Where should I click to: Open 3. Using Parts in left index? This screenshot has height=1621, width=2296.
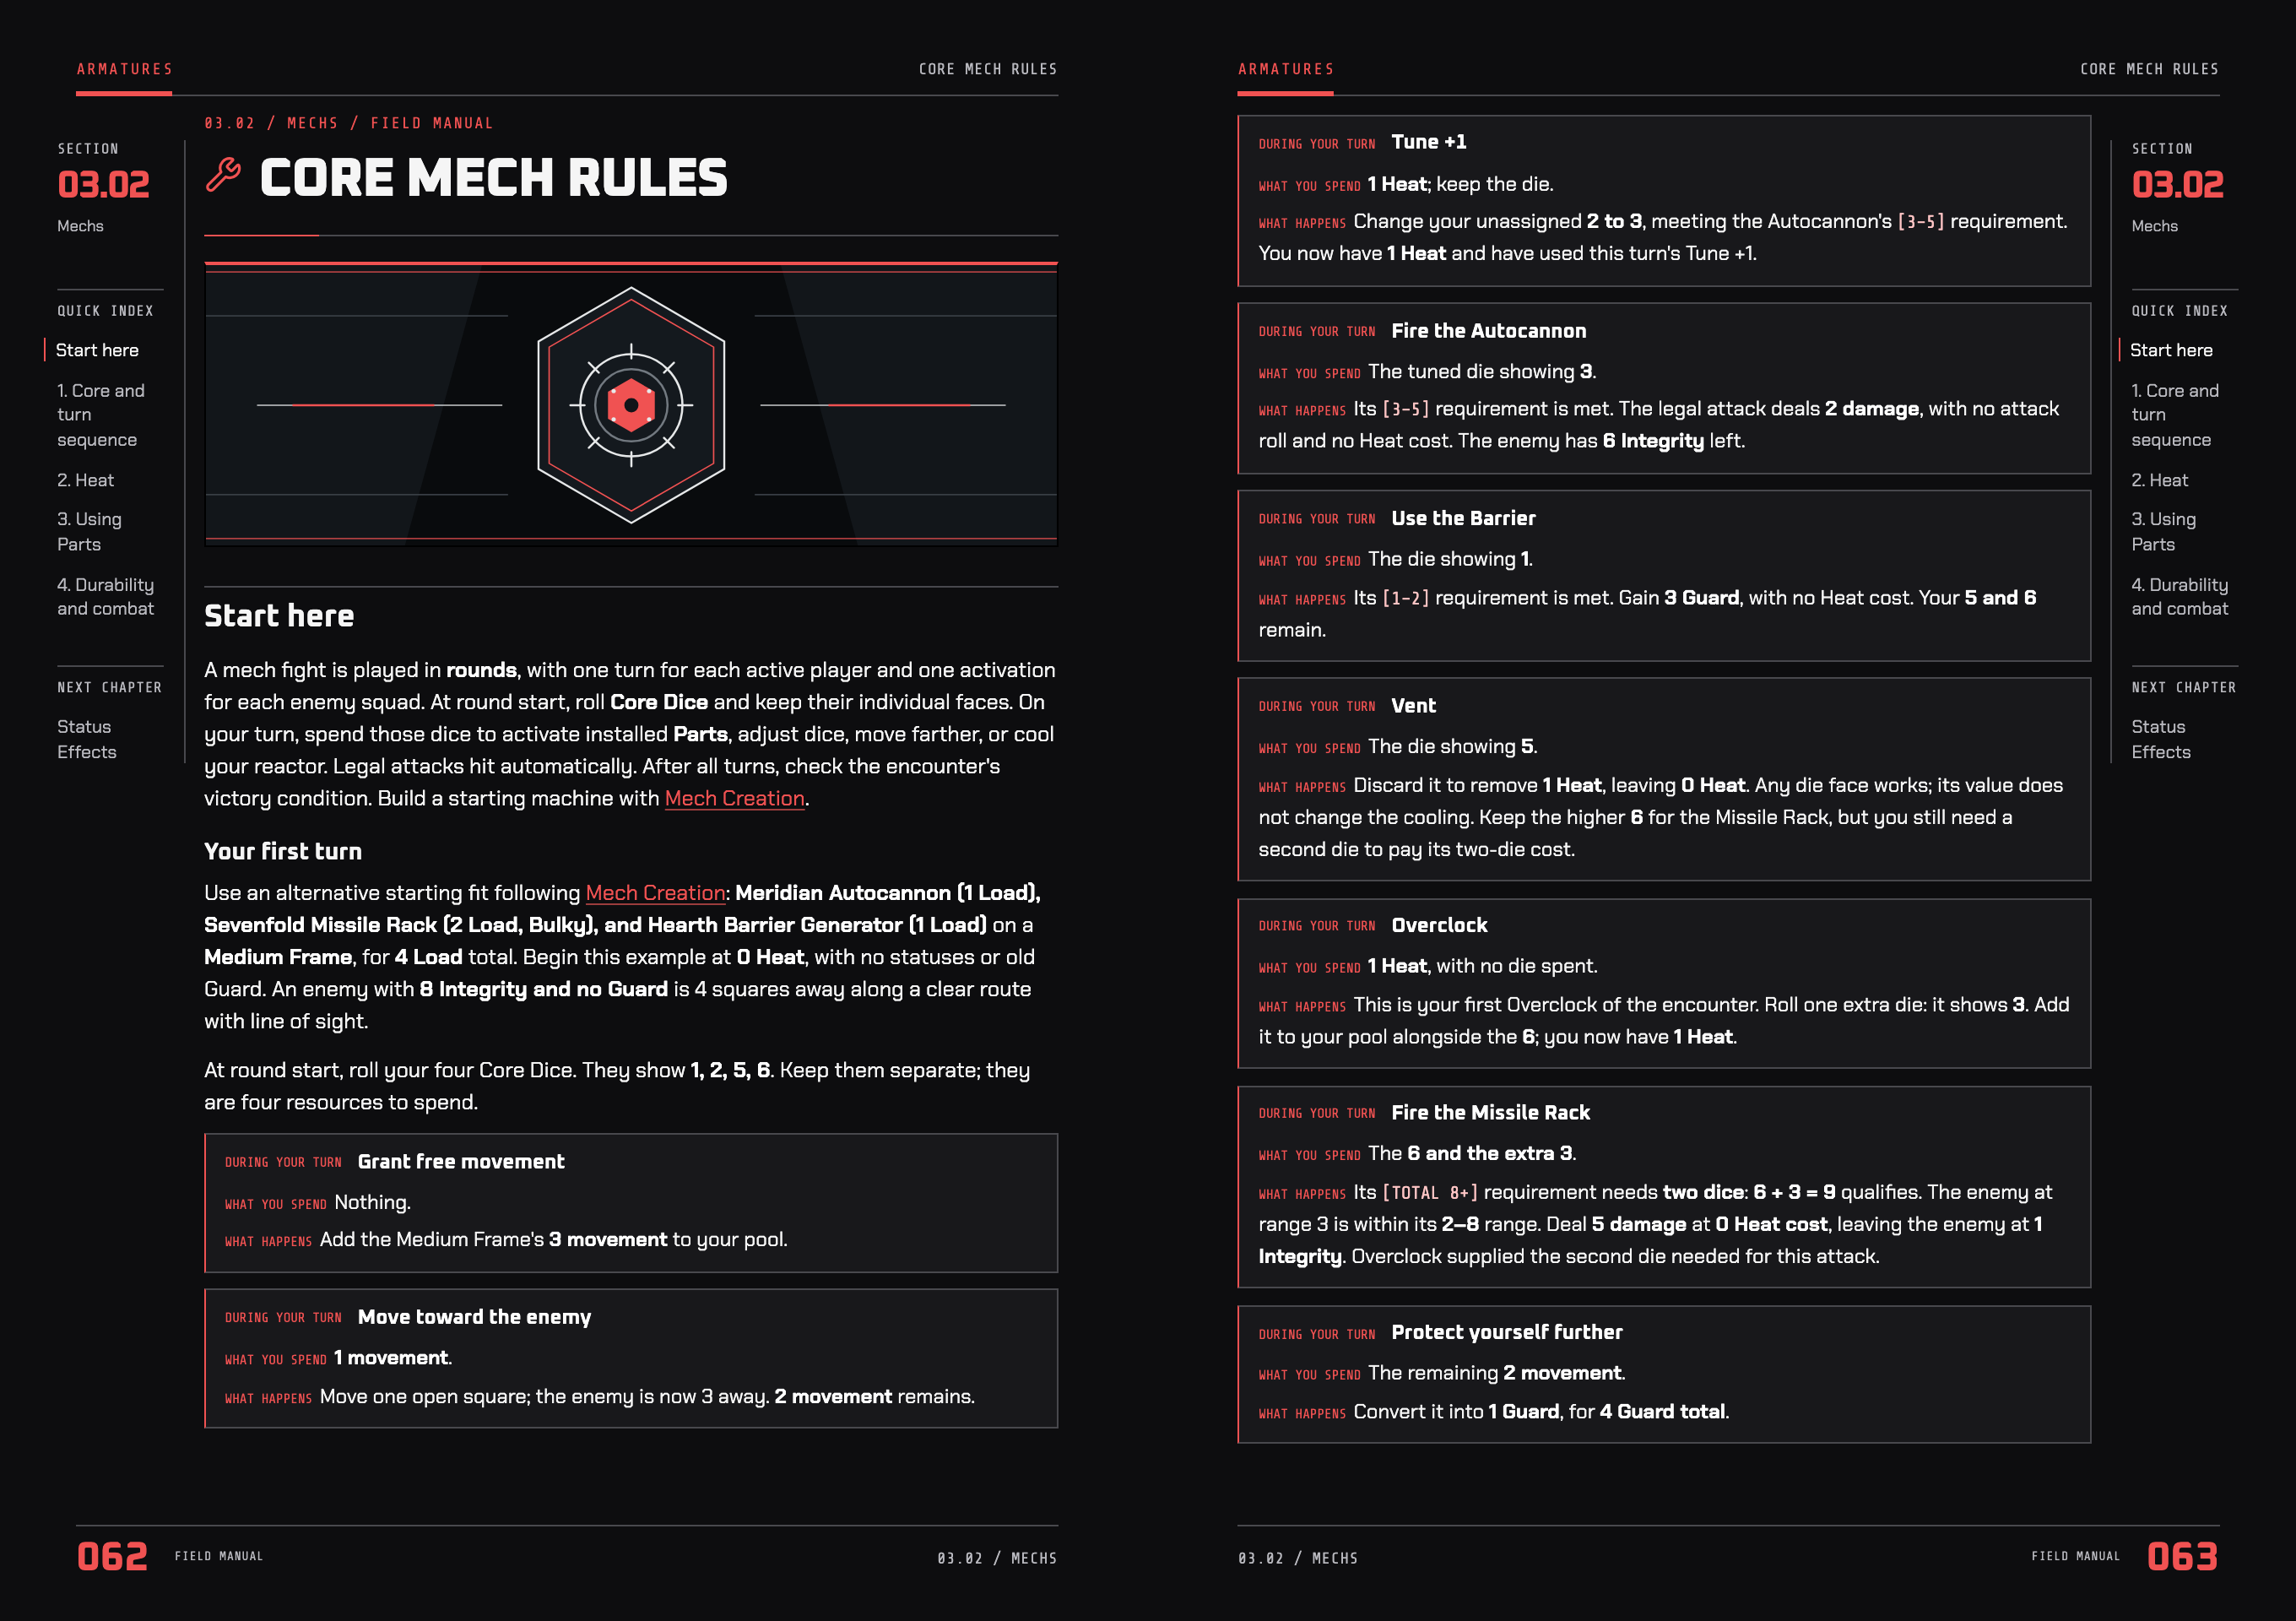(x=89, y=532)
